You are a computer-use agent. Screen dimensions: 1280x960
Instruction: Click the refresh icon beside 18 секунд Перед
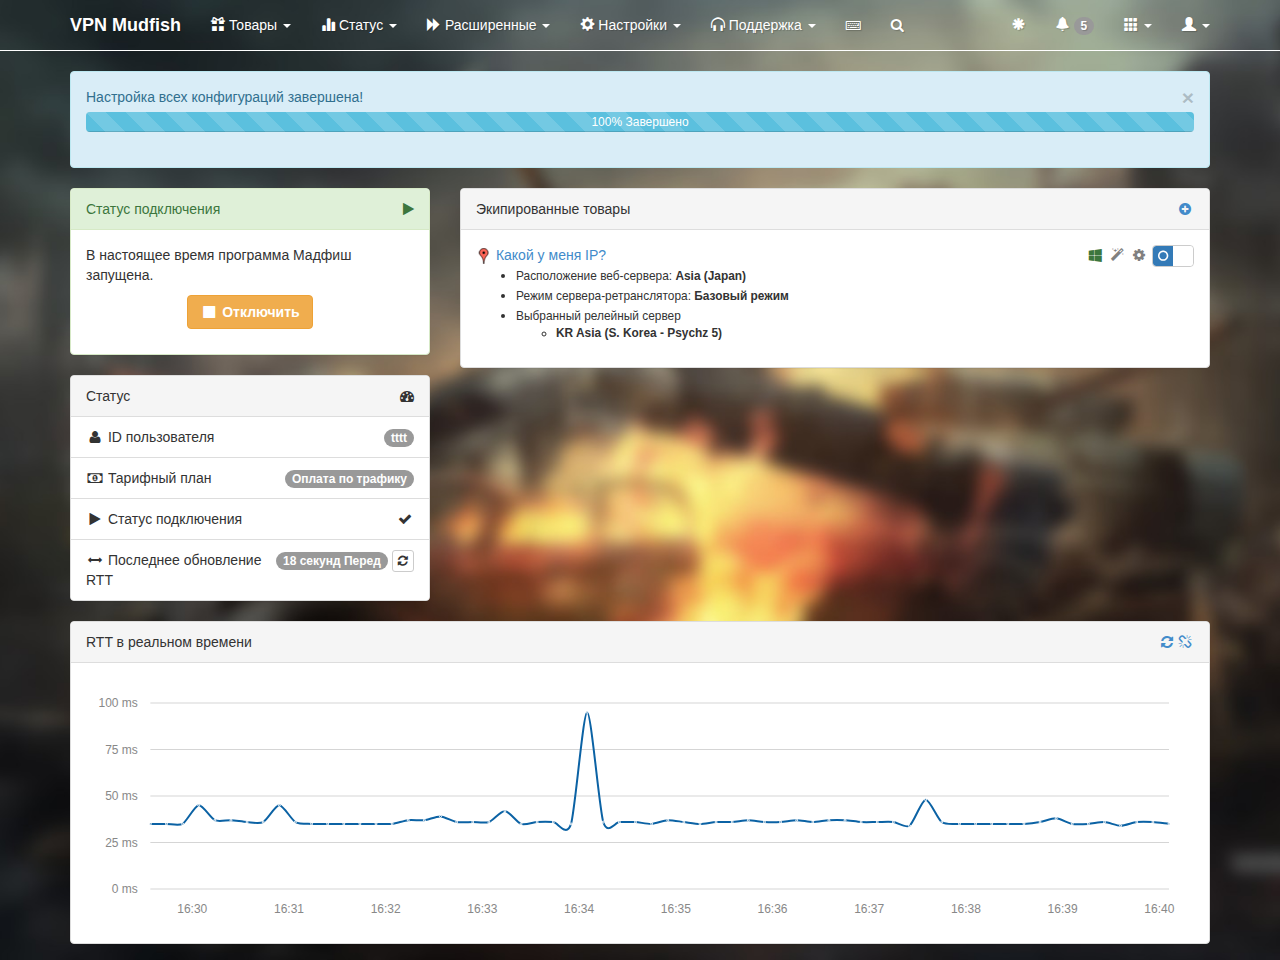[x=403, y=561]
